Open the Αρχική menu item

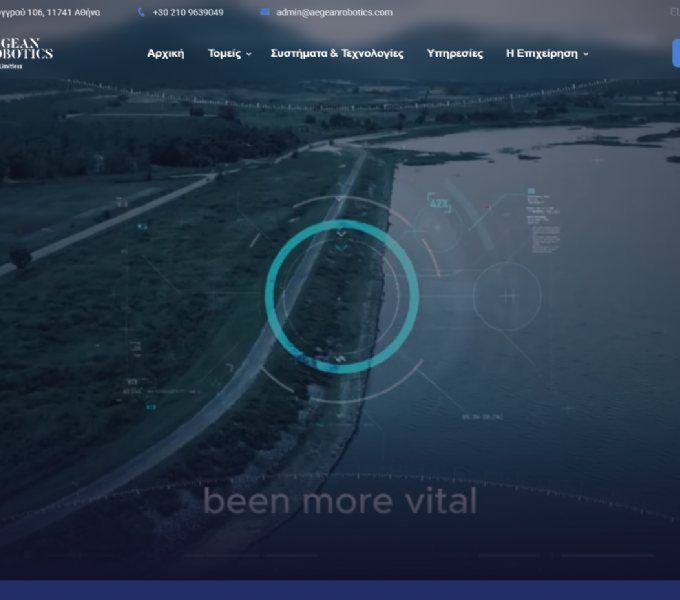(166, 53)
